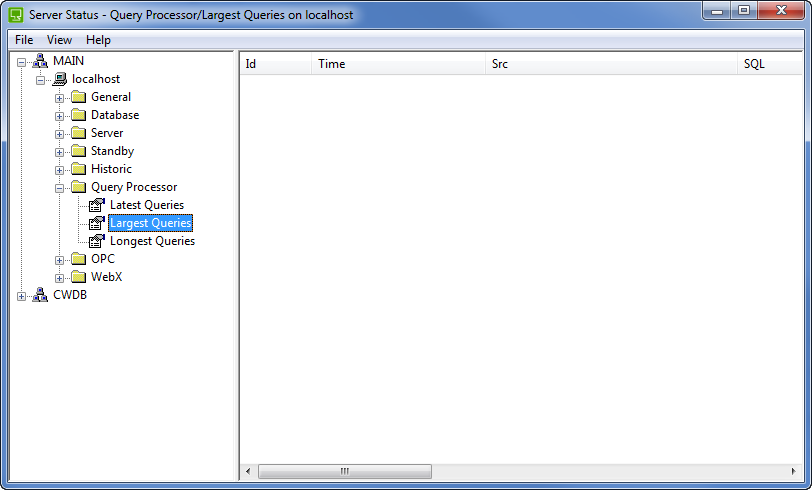Select the Standby label

[112, 151]
